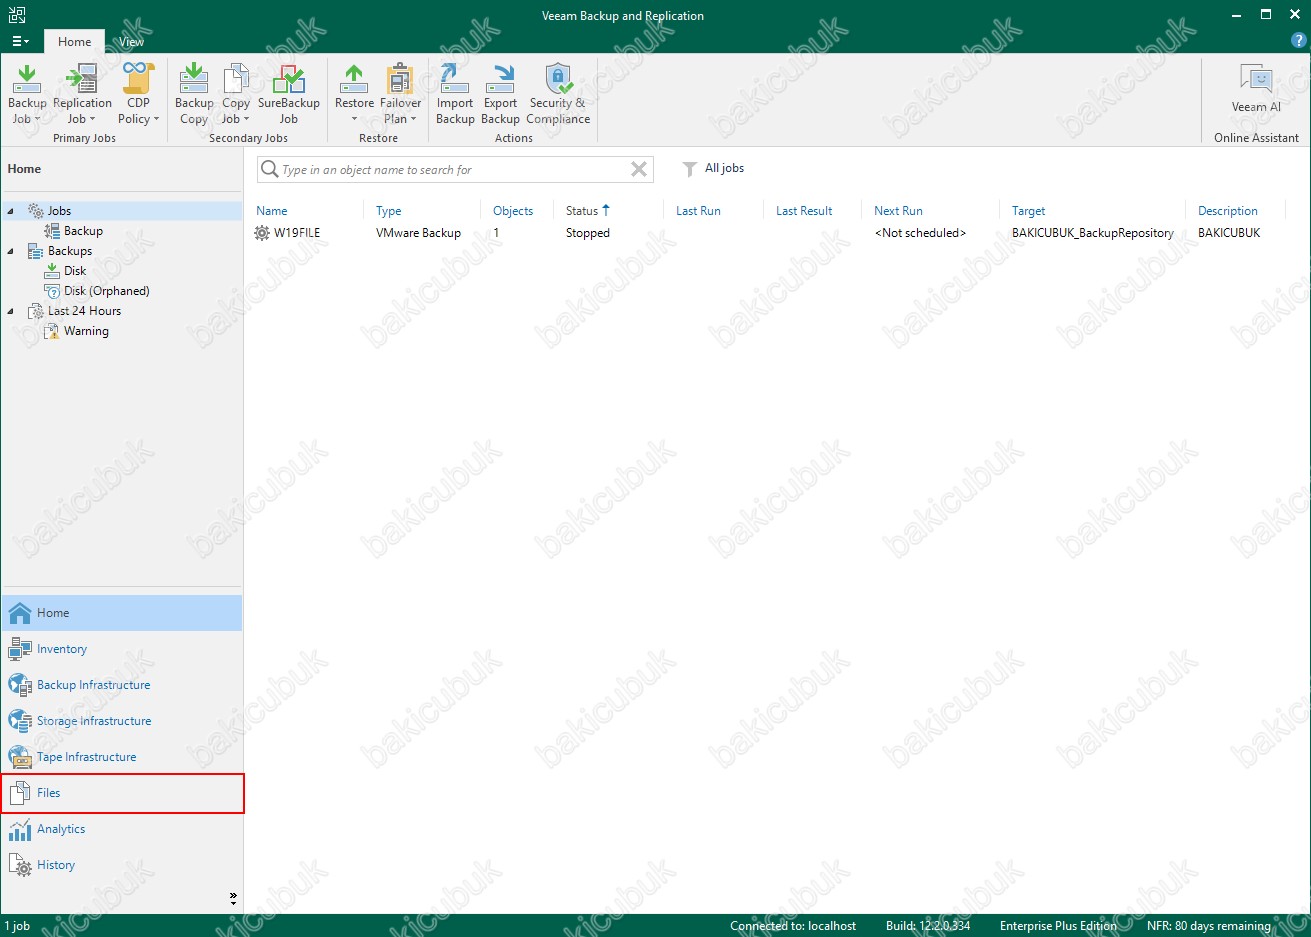
Task: Sort by the Name column header
Action: coord(272,211)
